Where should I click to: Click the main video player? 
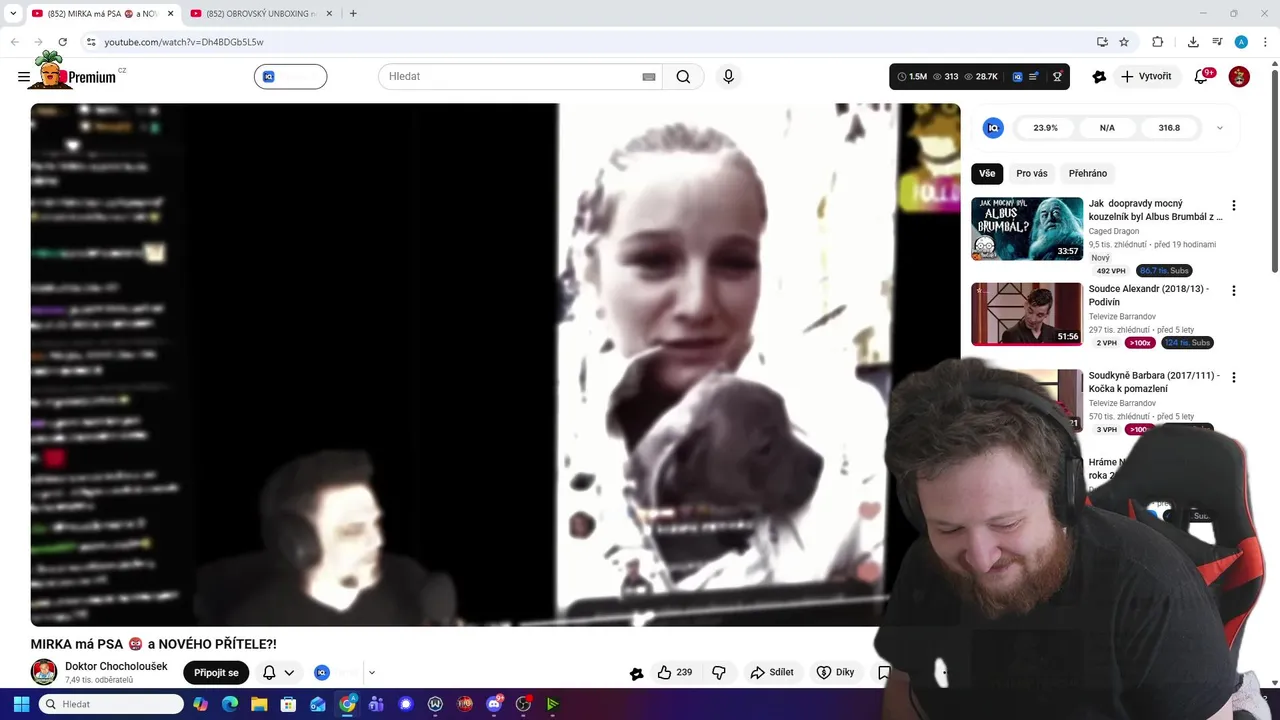point(495,365)
